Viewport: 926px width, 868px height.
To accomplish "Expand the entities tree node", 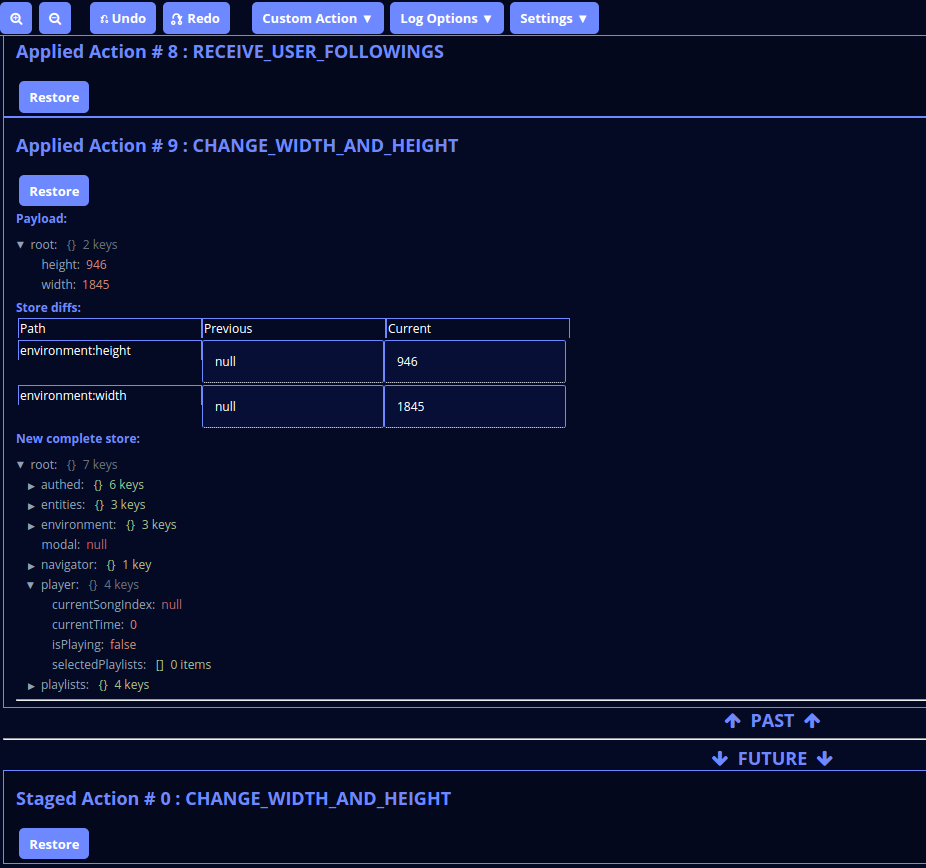I will (31, 504).
